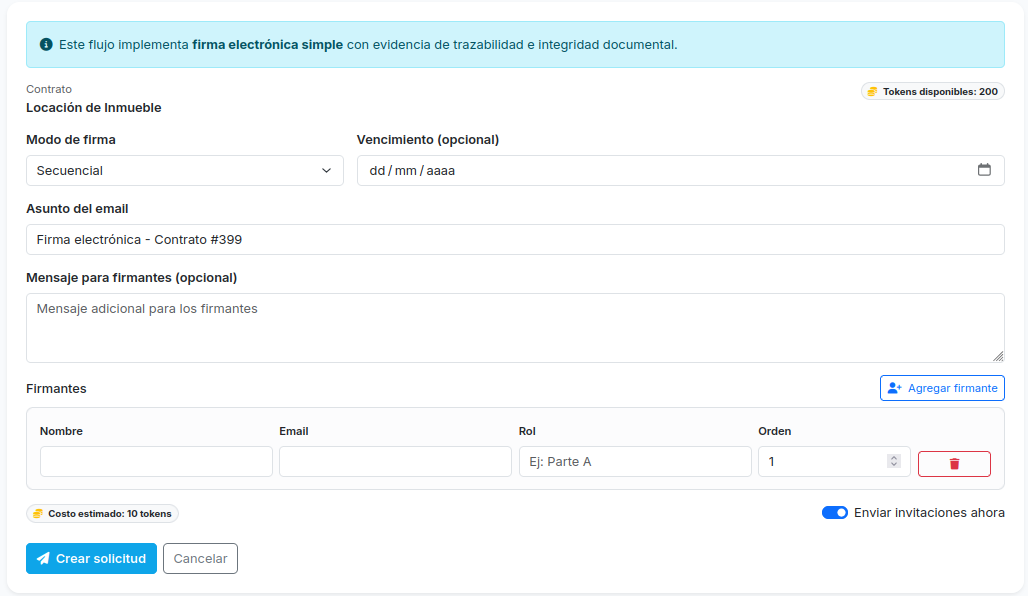The height and width of the screenshot is (596, 1028).
Task: Click the Cancelar button
Action: click(x=200, y=559)
